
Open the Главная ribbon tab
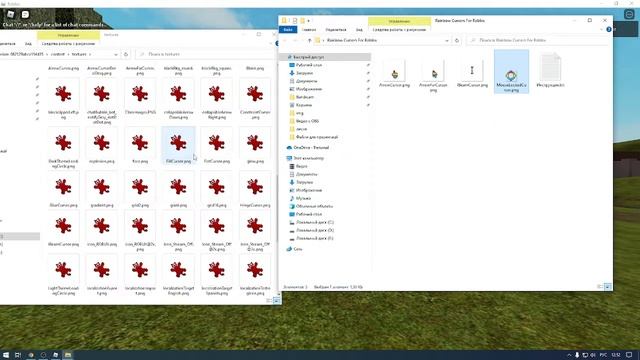(309, 29)
